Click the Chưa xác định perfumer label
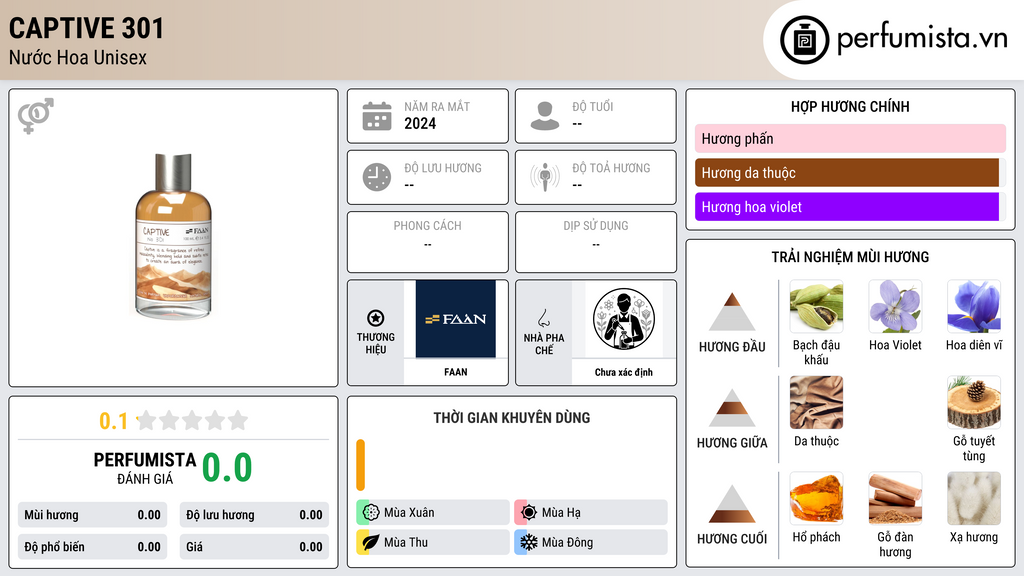The width and height of the screenshot is (1024, 576). click(x=624, y=372)
